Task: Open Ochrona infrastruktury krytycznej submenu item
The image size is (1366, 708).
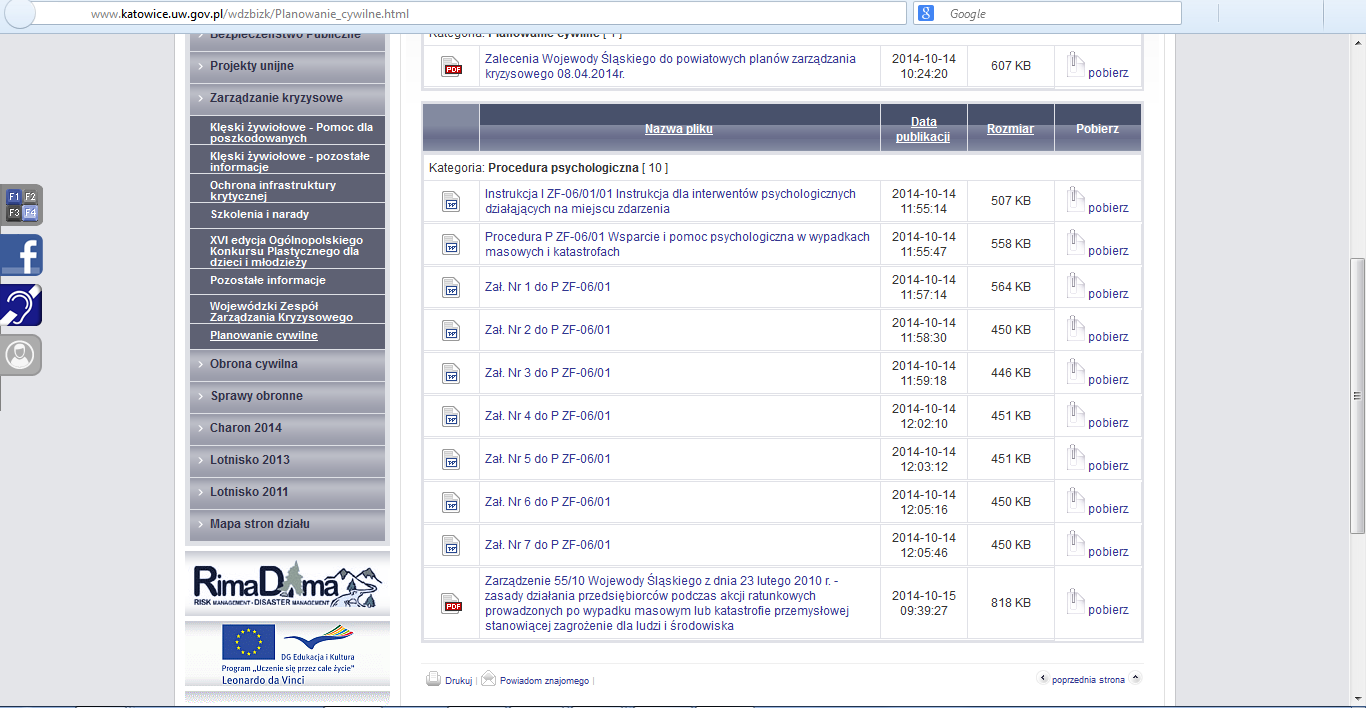Action: tap(273, 191)
